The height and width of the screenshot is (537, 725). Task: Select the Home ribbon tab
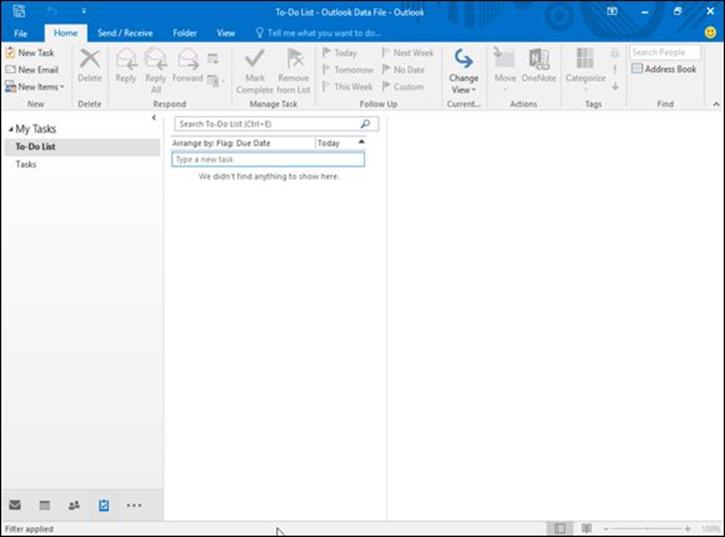click(66, 33)
